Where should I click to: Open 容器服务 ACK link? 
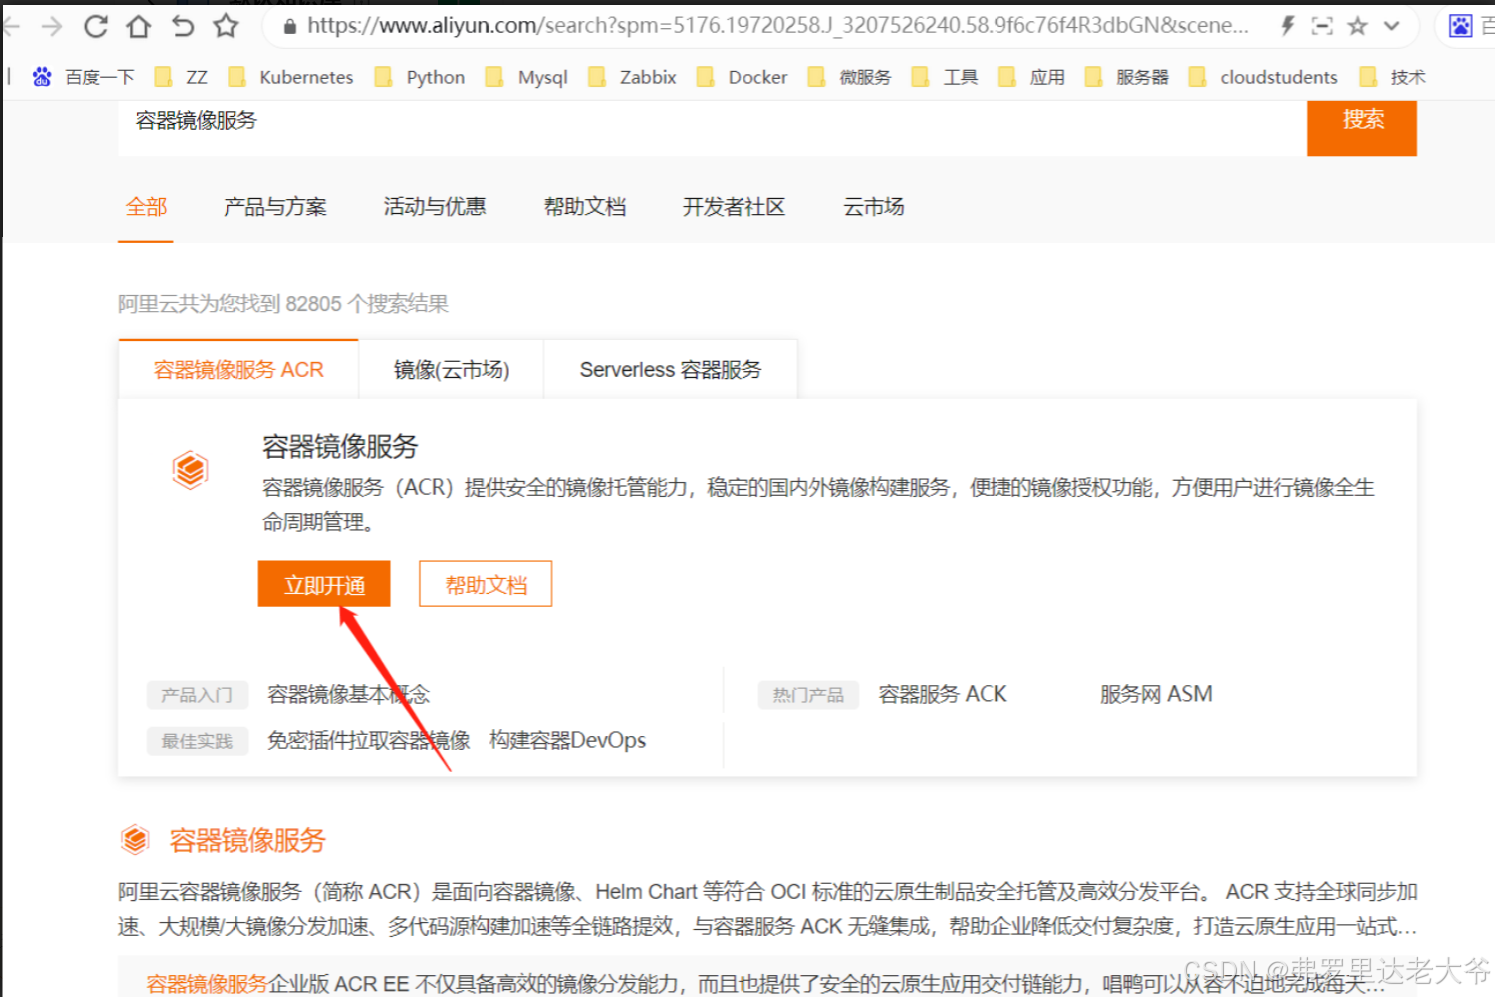(943, 694)
